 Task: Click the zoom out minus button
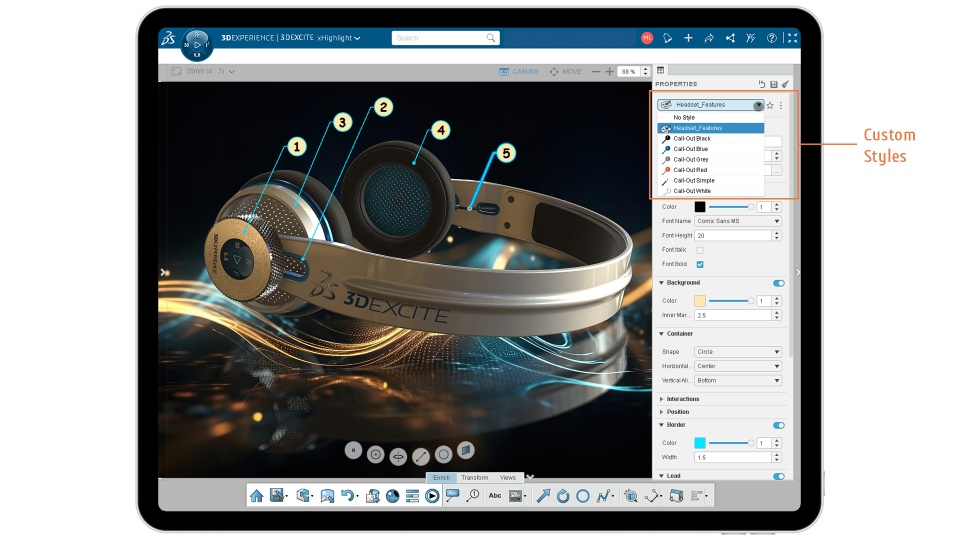[x=596, y=72]
